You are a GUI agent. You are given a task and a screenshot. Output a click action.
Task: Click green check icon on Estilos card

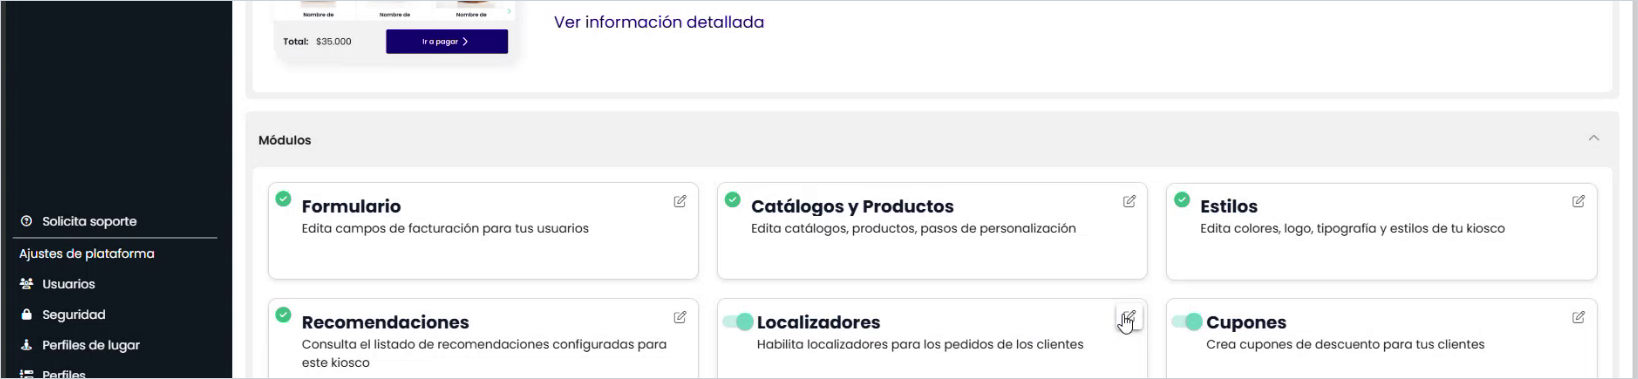1182,199
